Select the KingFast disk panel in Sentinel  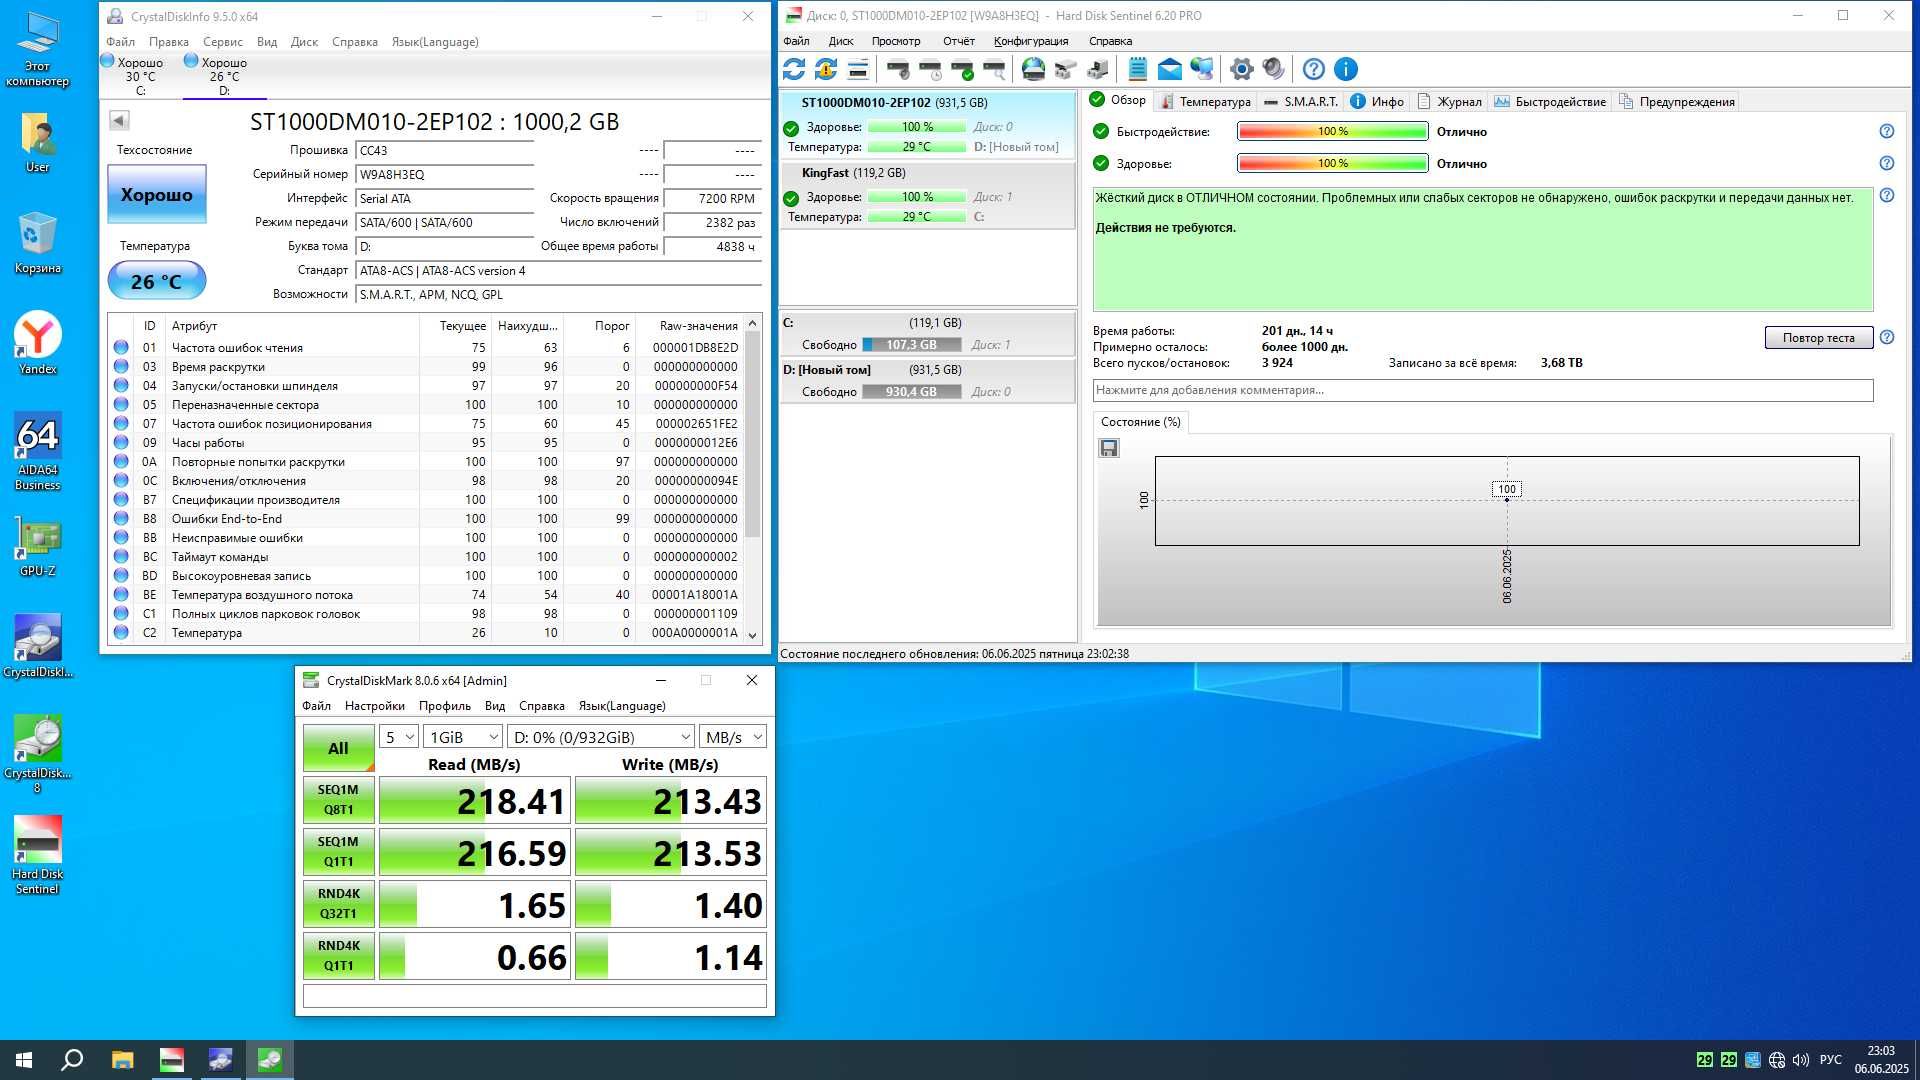(x=927, y=195)
